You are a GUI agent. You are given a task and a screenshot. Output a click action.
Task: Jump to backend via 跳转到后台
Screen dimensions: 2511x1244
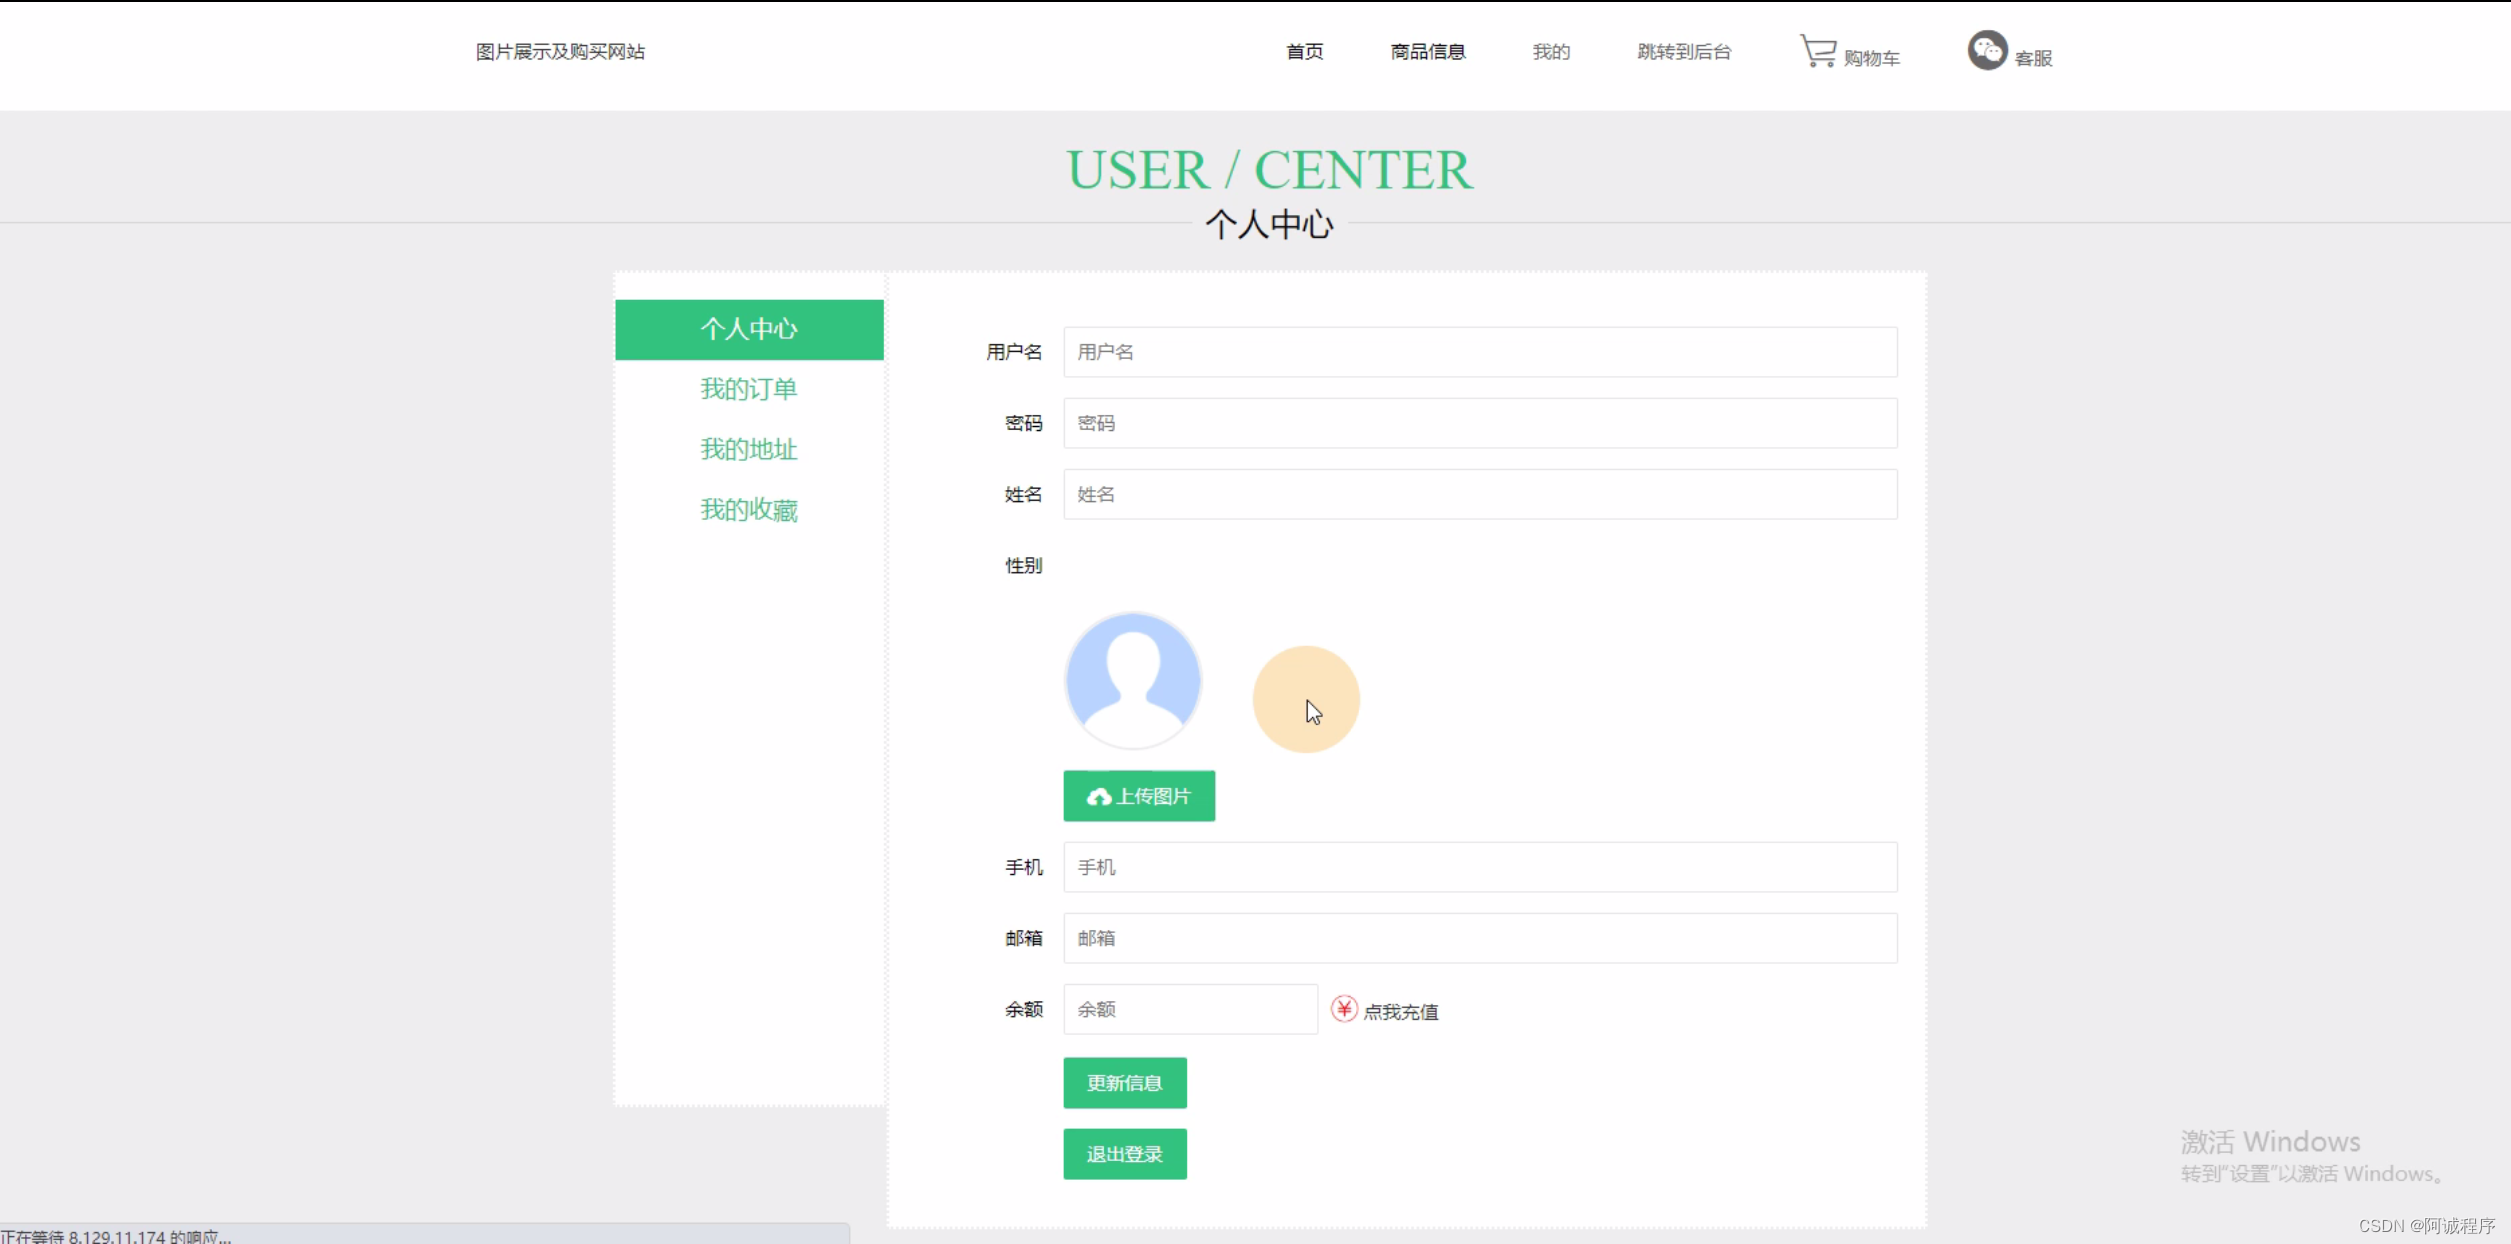click(x=1684, y=51)
